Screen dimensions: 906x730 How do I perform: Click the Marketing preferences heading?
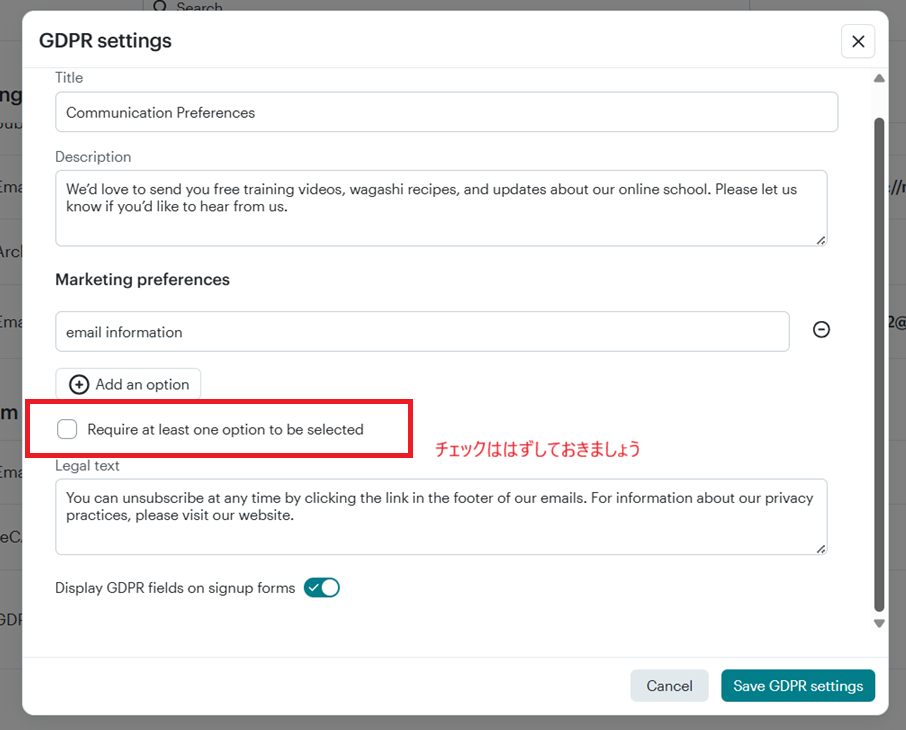[x=143, y=280]
